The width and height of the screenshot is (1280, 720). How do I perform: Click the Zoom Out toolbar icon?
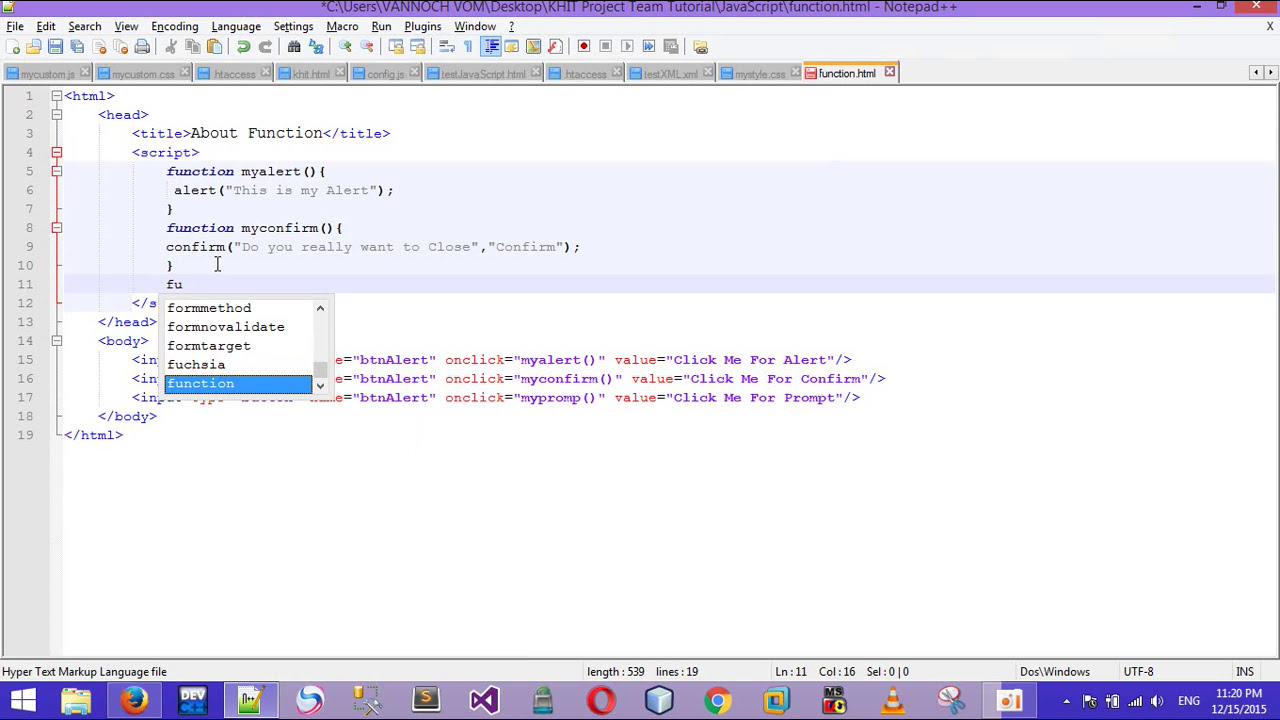point(367,46)
